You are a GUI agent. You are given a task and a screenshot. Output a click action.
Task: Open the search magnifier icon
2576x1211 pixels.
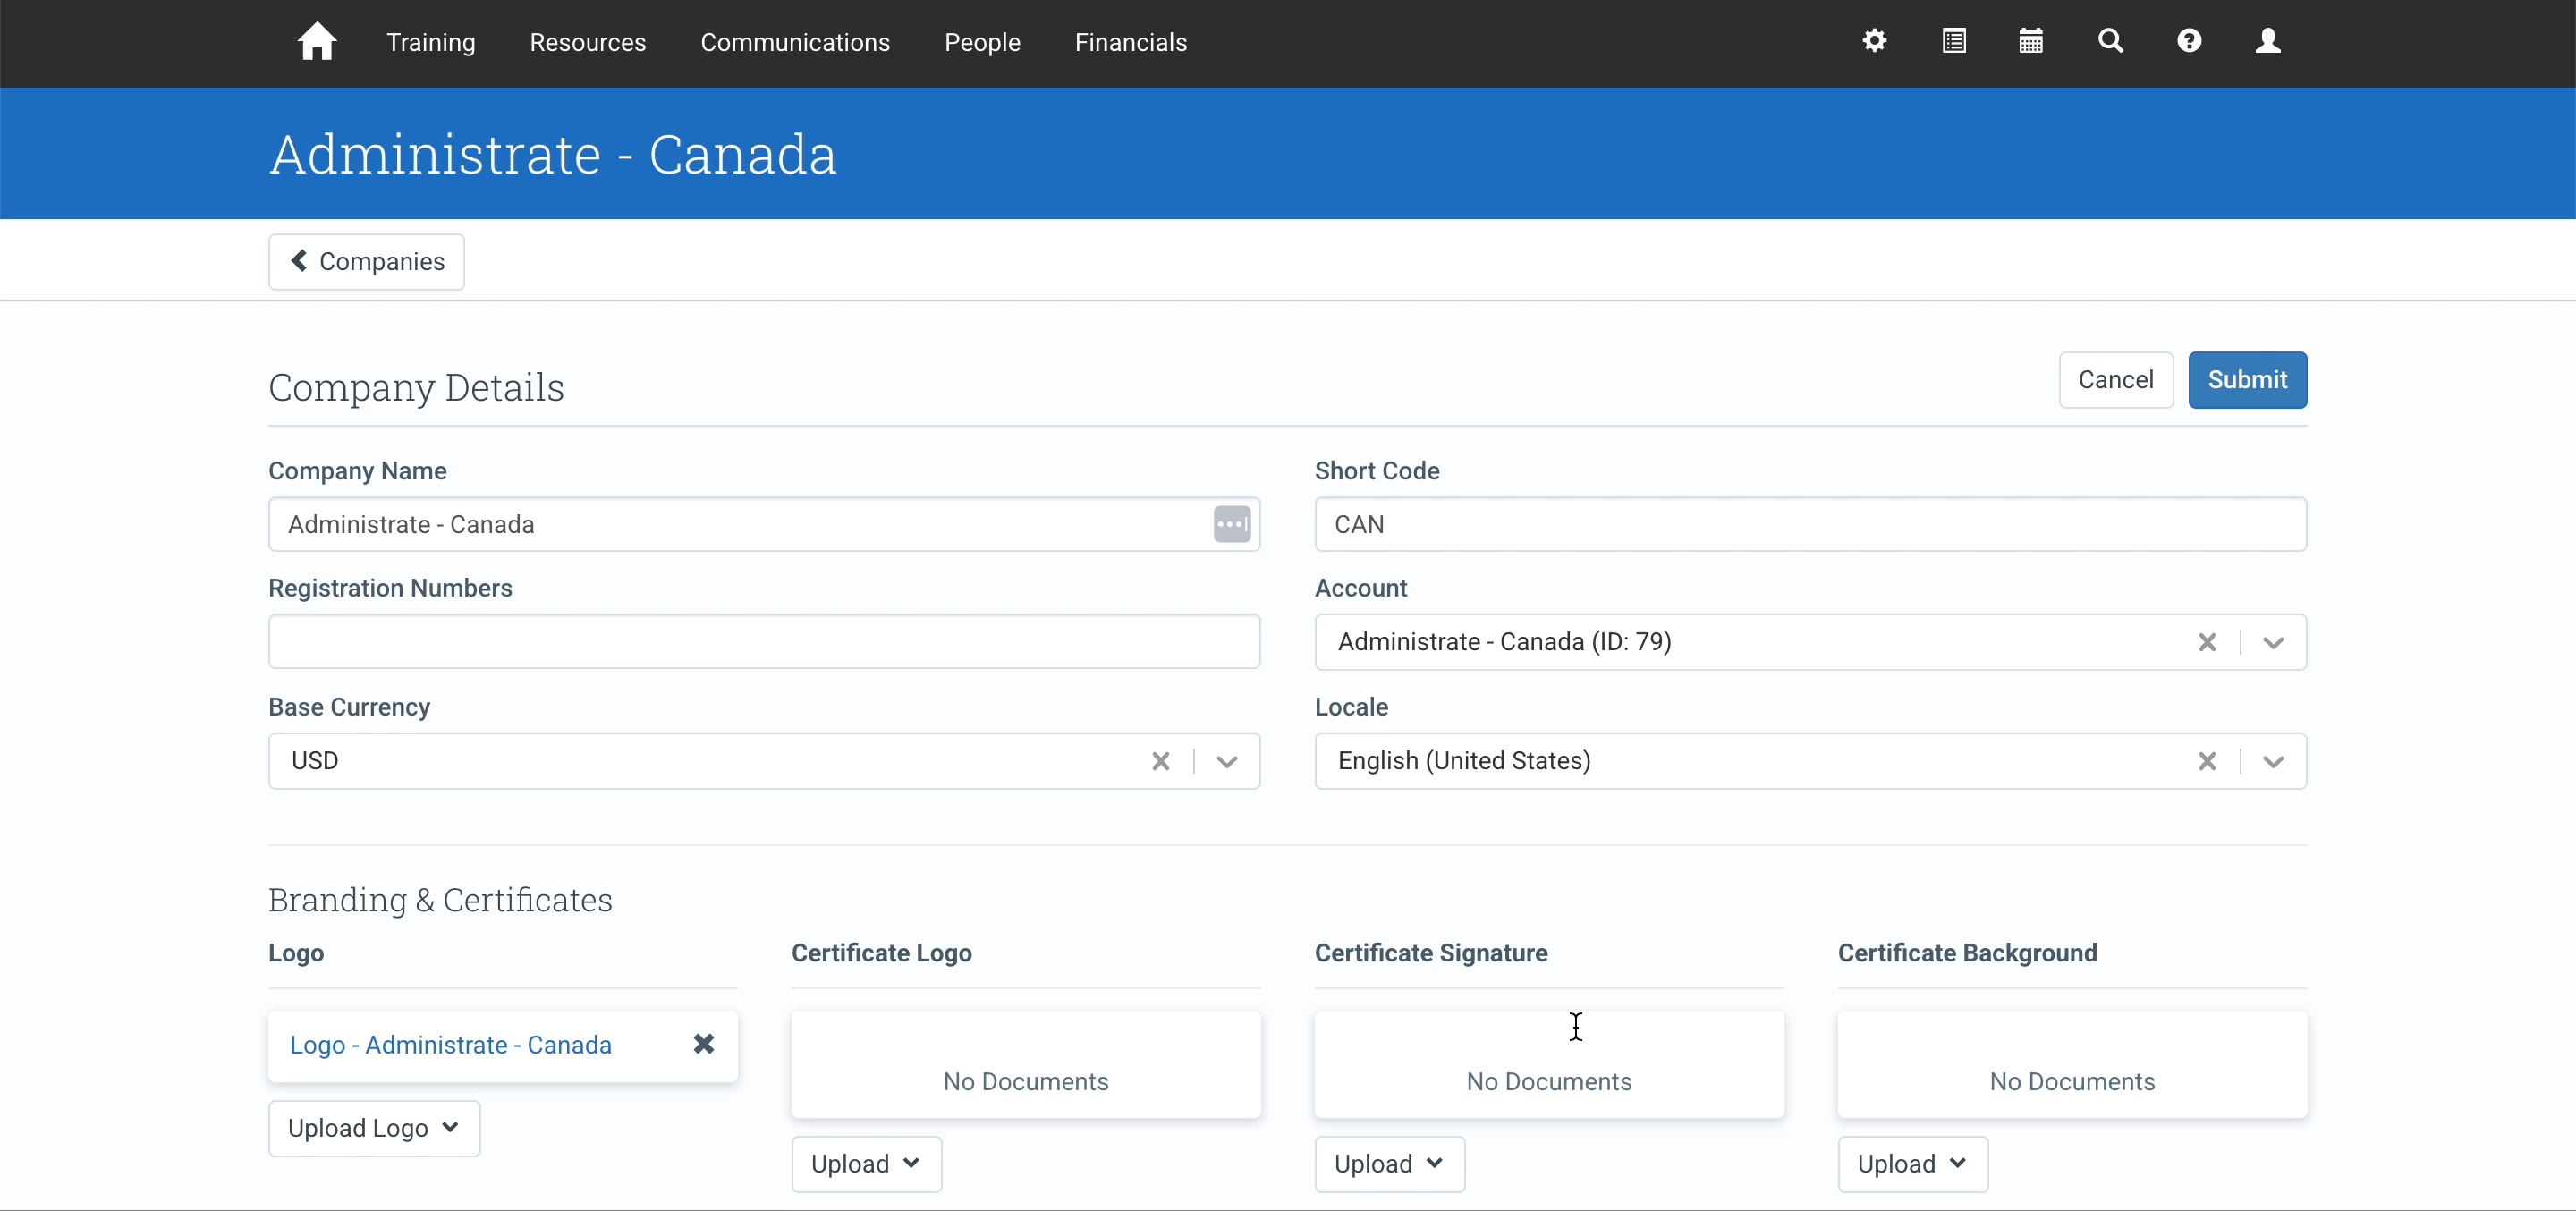[x=2110, y=41]
